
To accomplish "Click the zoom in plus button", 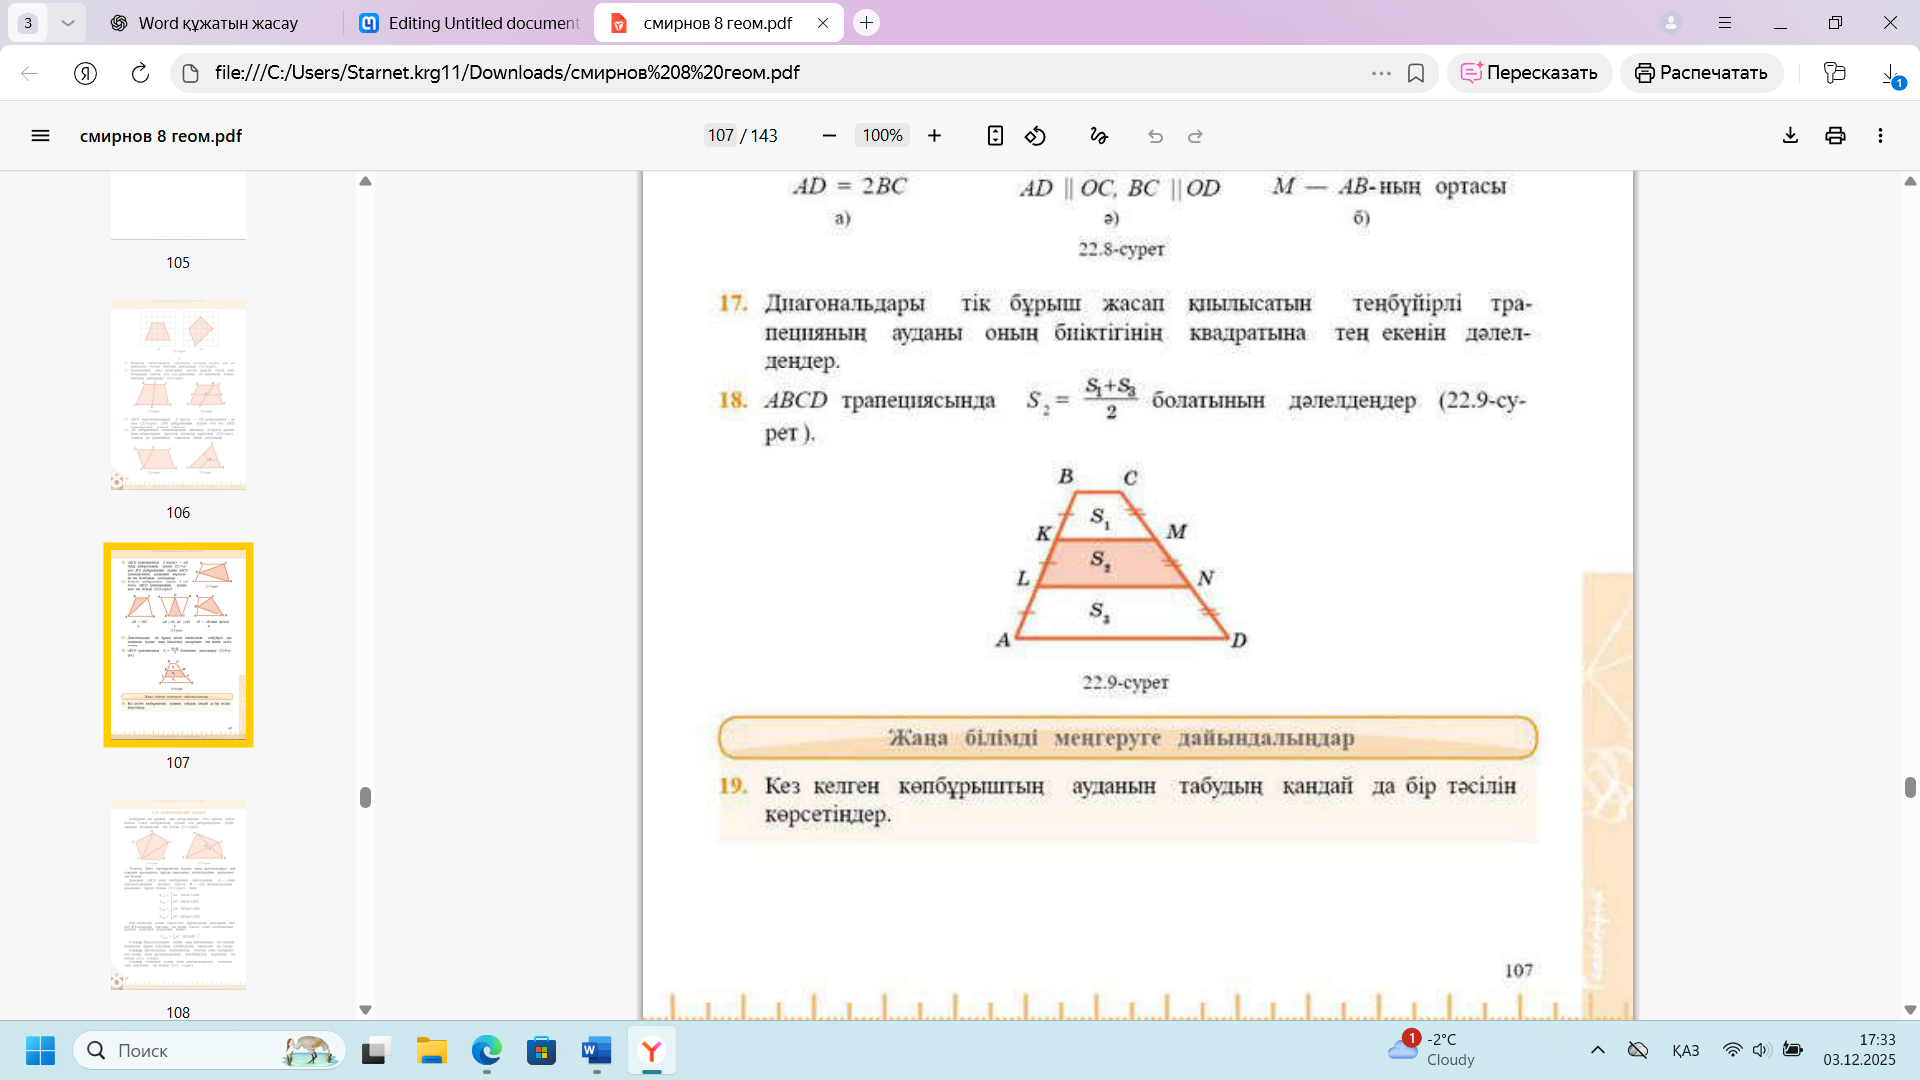I will tap(934, 136).
